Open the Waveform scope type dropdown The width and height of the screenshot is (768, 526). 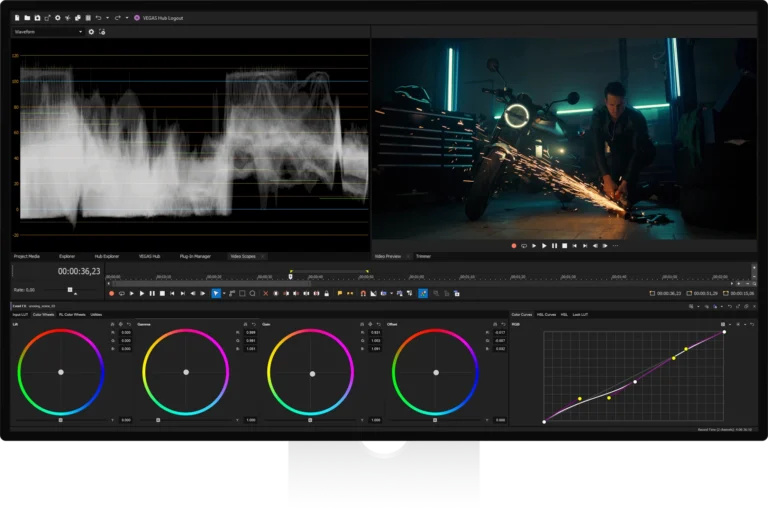48,32
